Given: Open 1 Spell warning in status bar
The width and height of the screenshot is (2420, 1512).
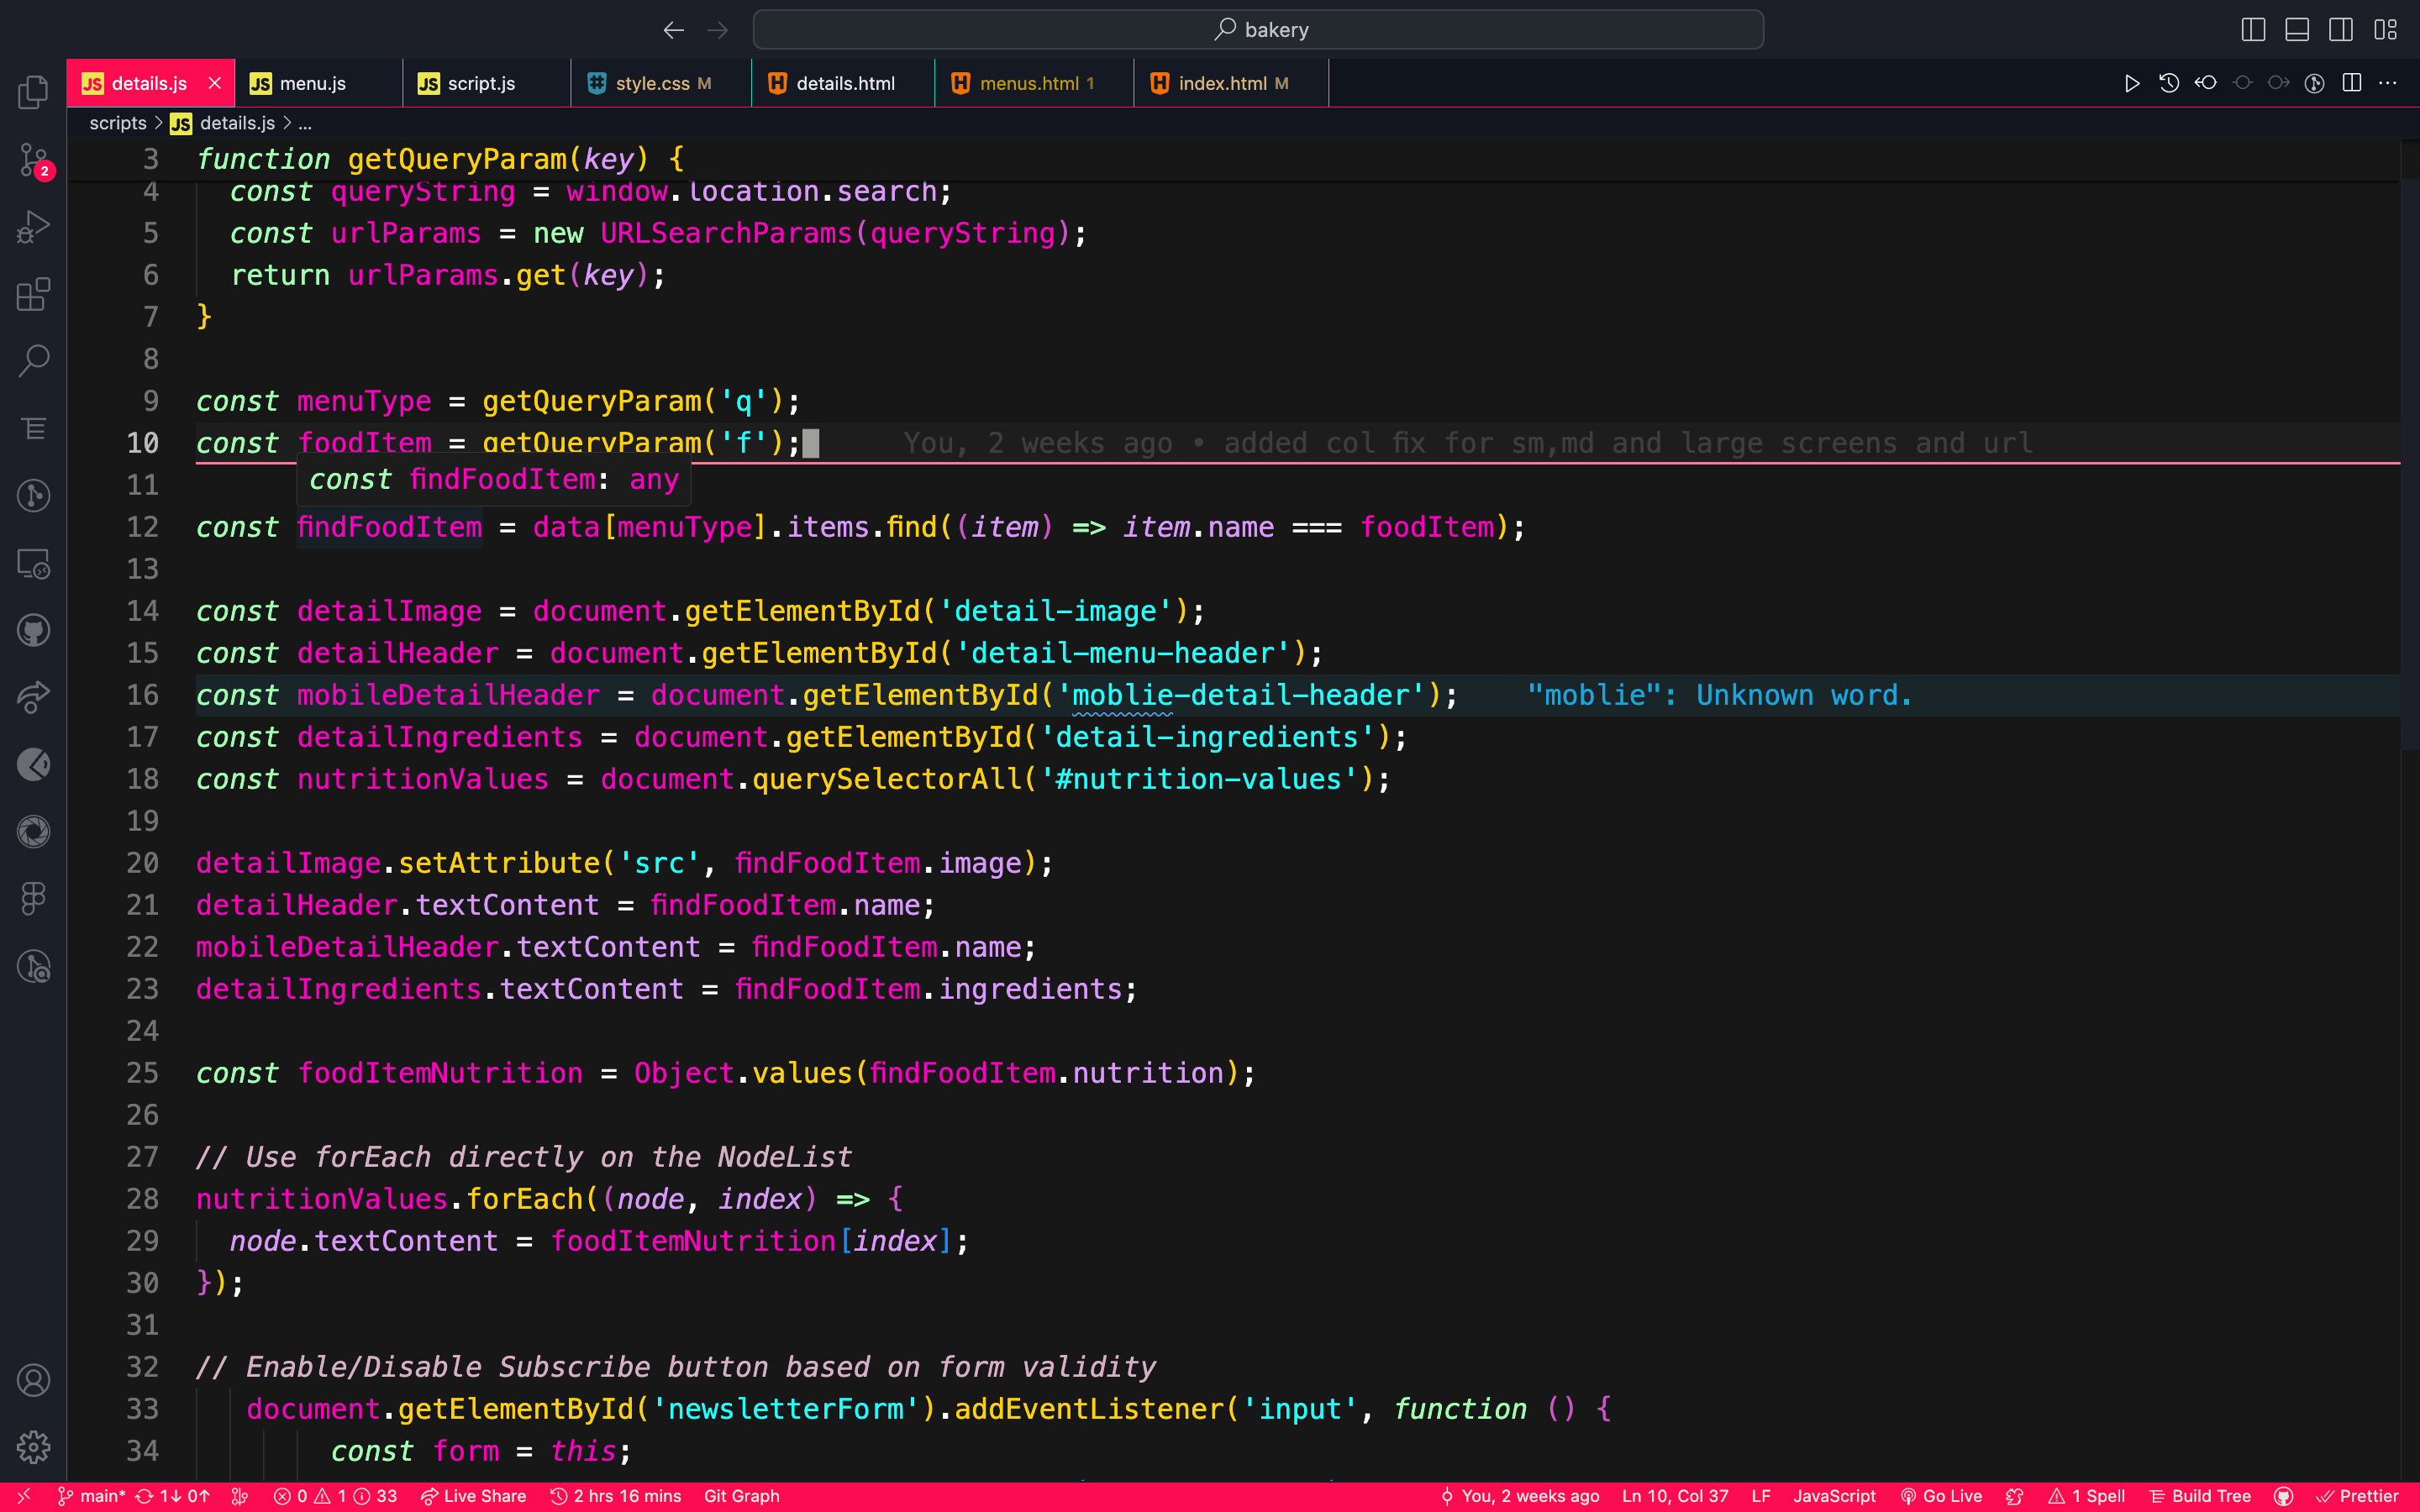Looking at the screenshot, I should (x=2088, y=1496).
